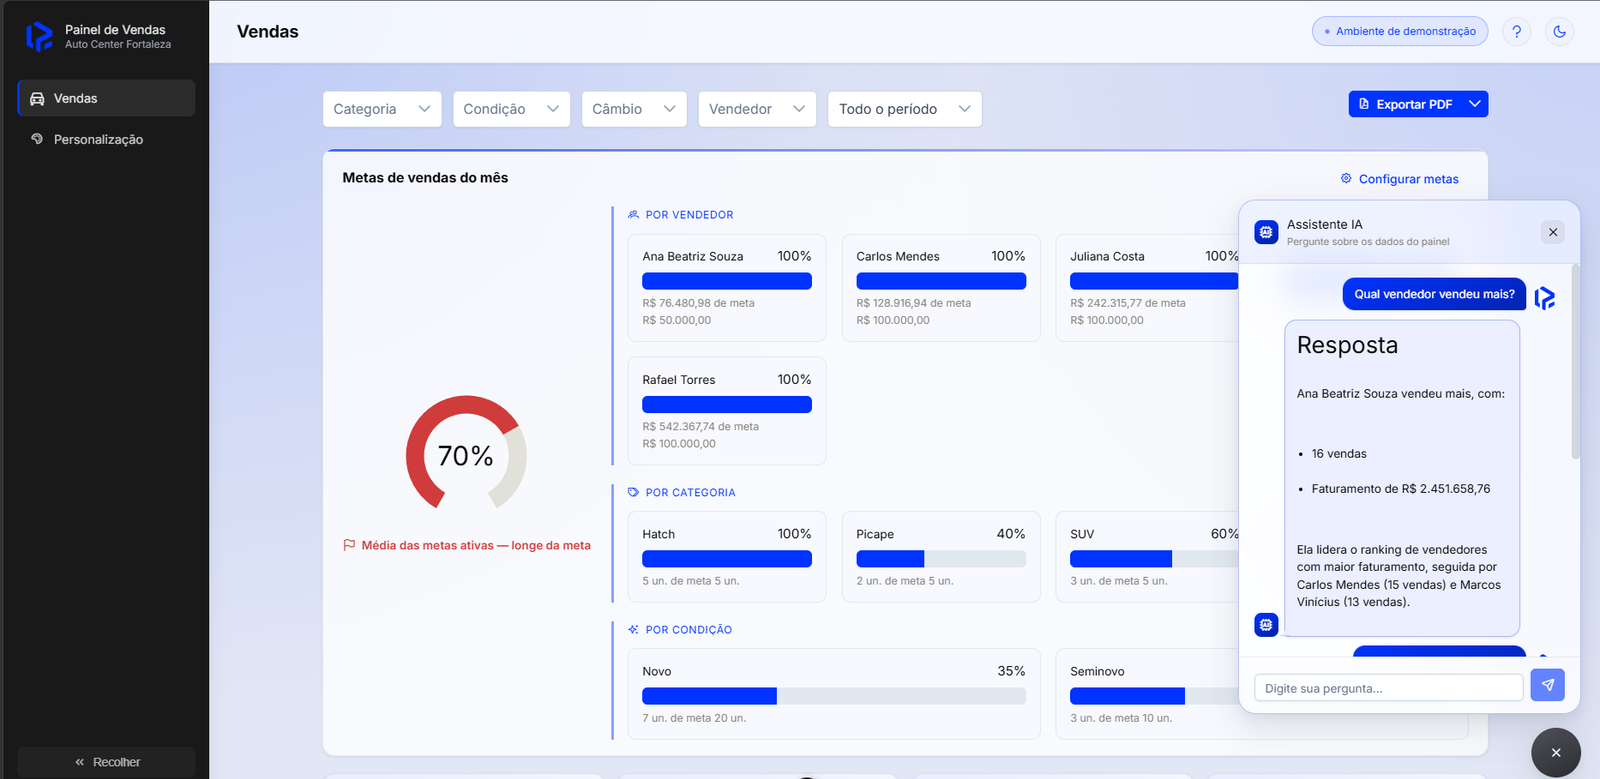The image size is (1600, 779).
Task: Click the Painel de Vendas logo icon
Action: pos(39,37)
